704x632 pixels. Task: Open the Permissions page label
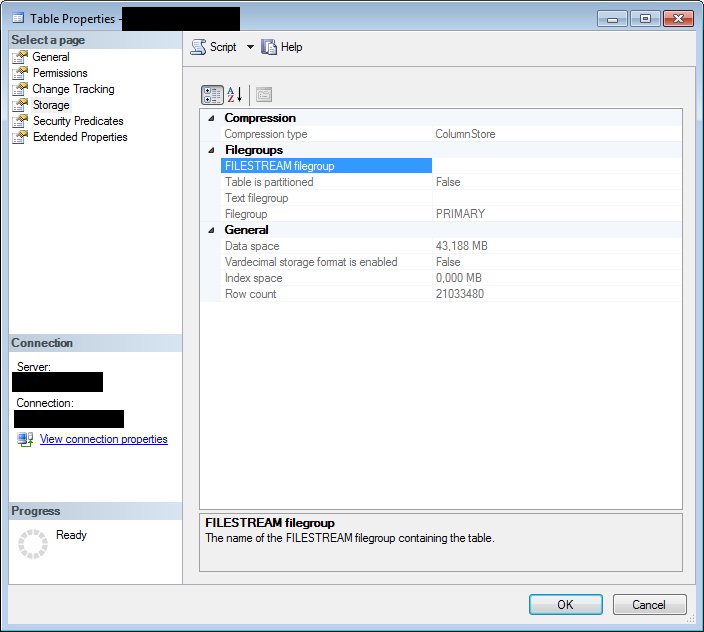(x=60, y=73)
